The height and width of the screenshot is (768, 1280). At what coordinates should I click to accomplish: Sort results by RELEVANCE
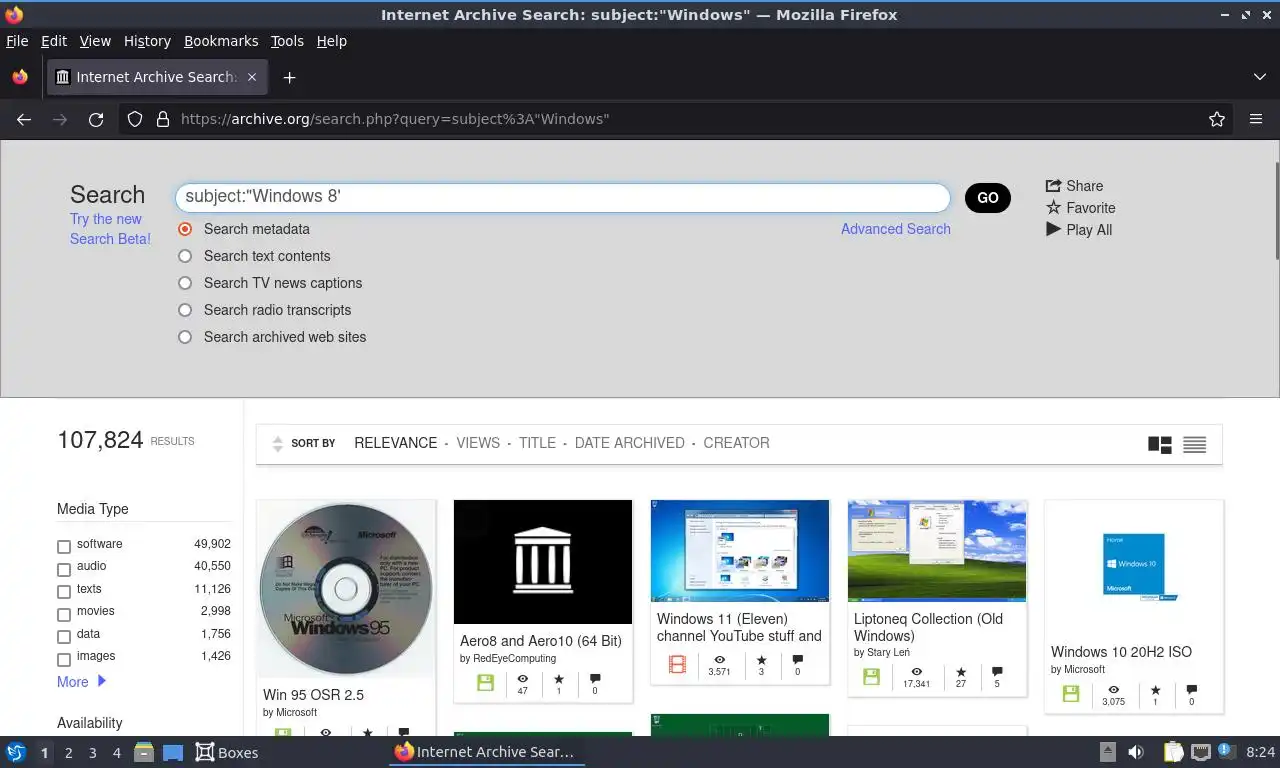tap(396, 443)
